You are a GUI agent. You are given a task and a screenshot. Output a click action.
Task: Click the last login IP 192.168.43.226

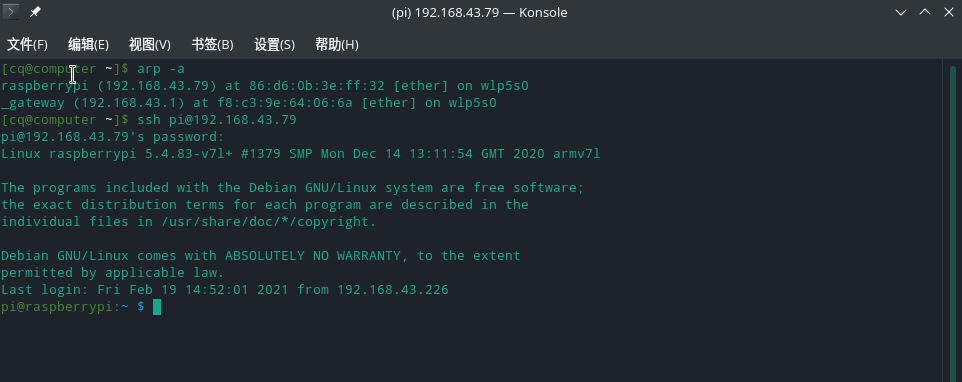point(393,289)
